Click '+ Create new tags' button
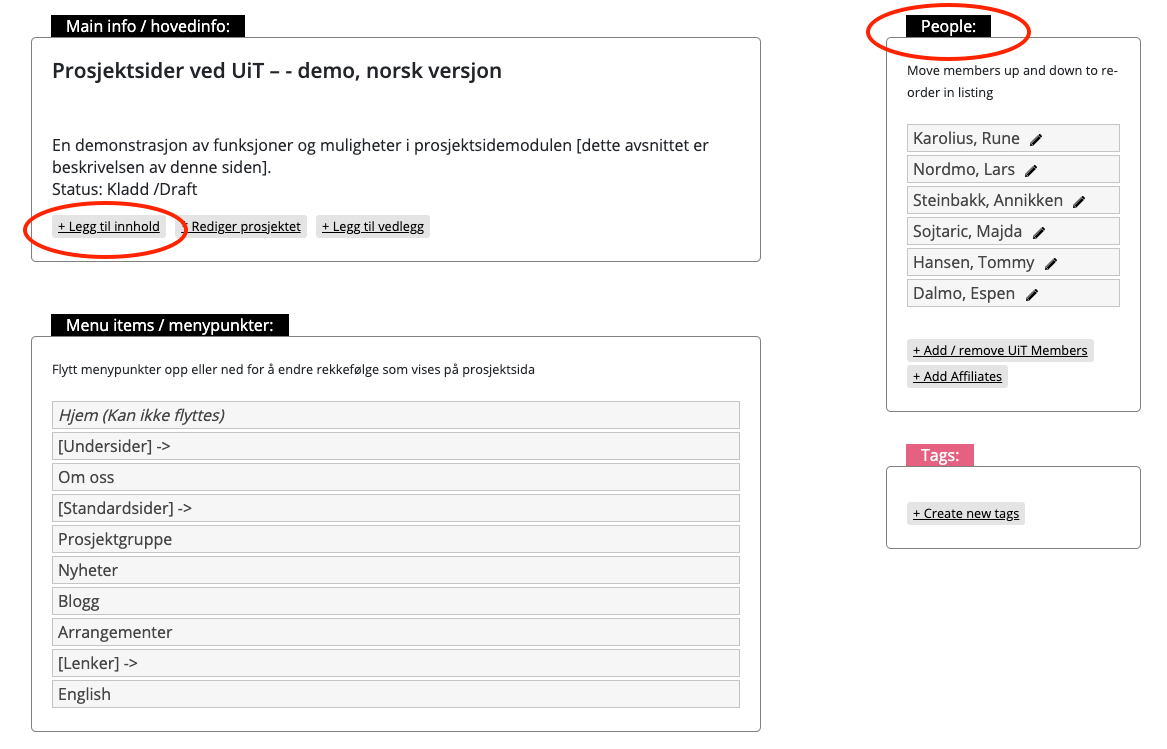The height and width of the screenshot is (749, 1167). [x=966, y=513]
